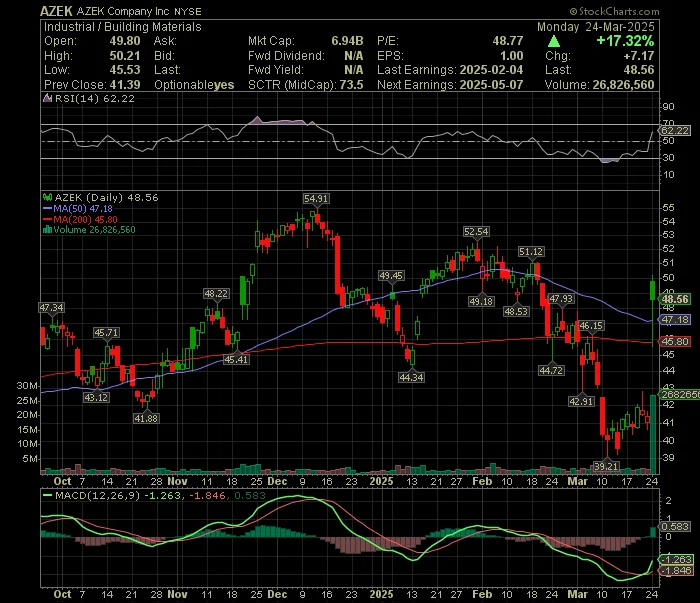Click the tall green final volume bar
This screenshot has width=700, height=603.
pos(653,434)
